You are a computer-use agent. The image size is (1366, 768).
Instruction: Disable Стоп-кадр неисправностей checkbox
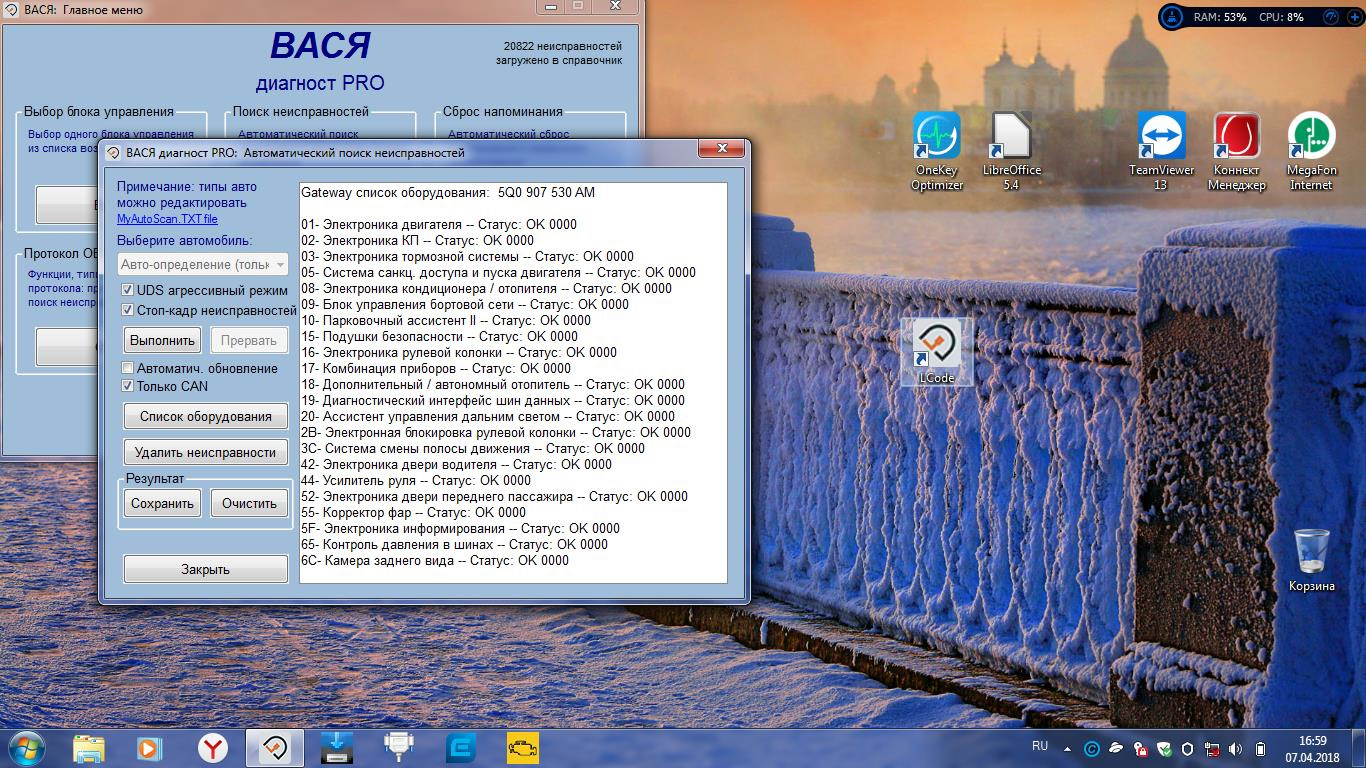point(128,311)
